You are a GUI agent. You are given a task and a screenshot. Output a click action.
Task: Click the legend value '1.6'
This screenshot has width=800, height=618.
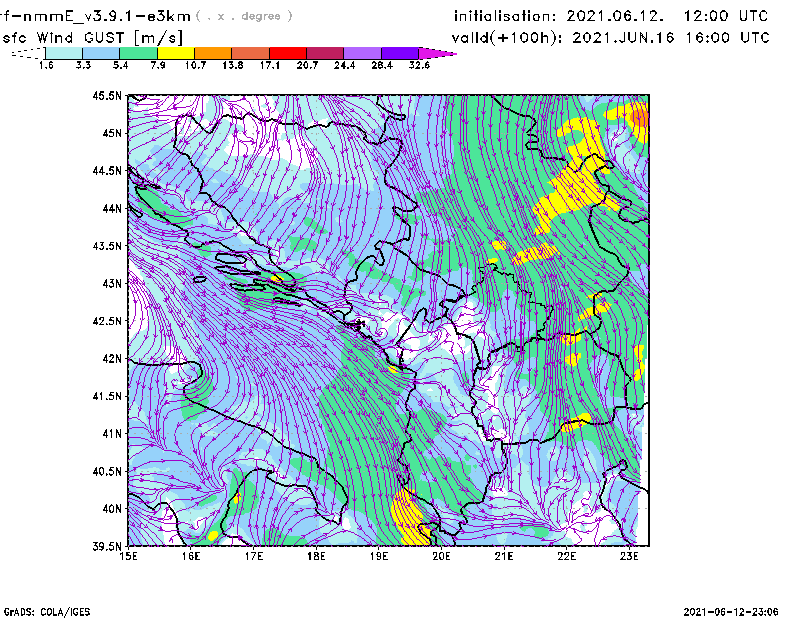coord(46,65)
